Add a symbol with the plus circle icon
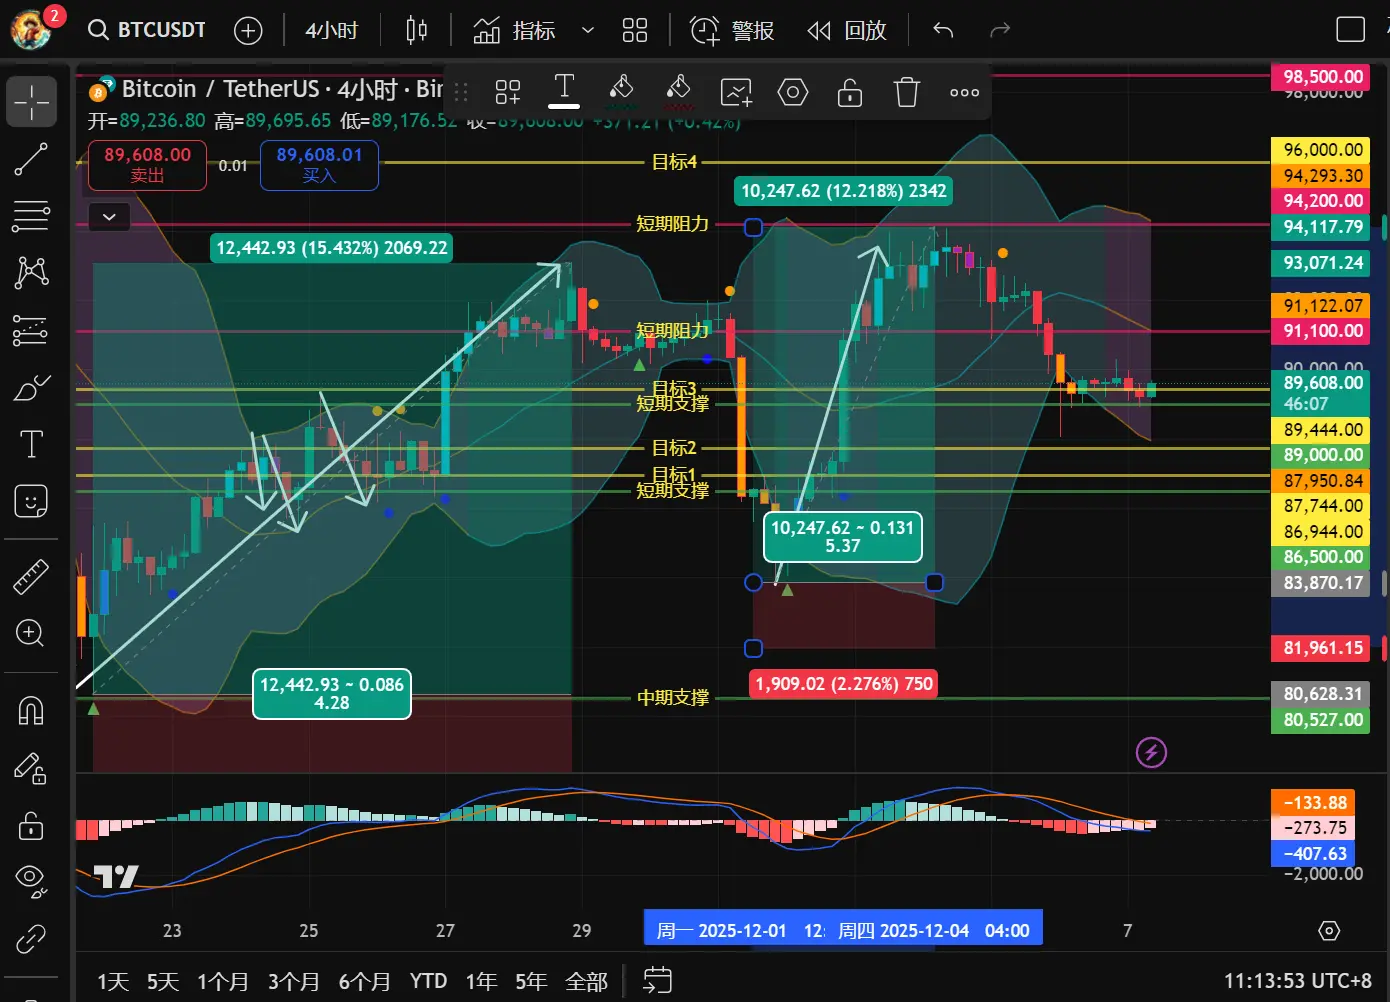Image resolution: width=1390 pixels, height=1002 pixels. [x=248, y=31]
